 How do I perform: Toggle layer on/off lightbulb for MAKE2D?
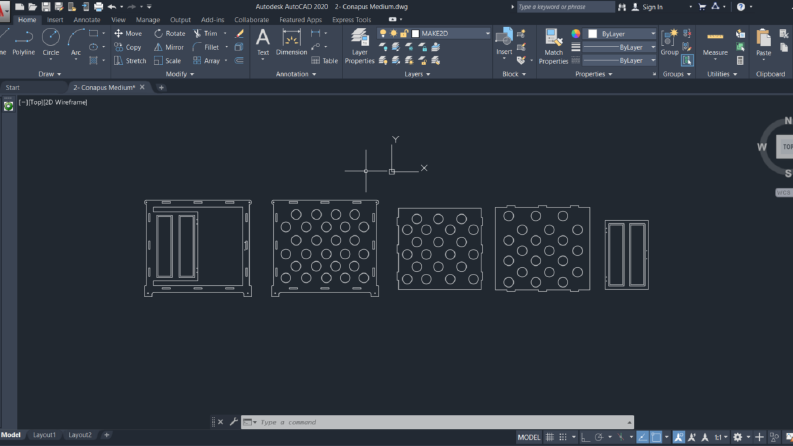click(x=383, y=33)
